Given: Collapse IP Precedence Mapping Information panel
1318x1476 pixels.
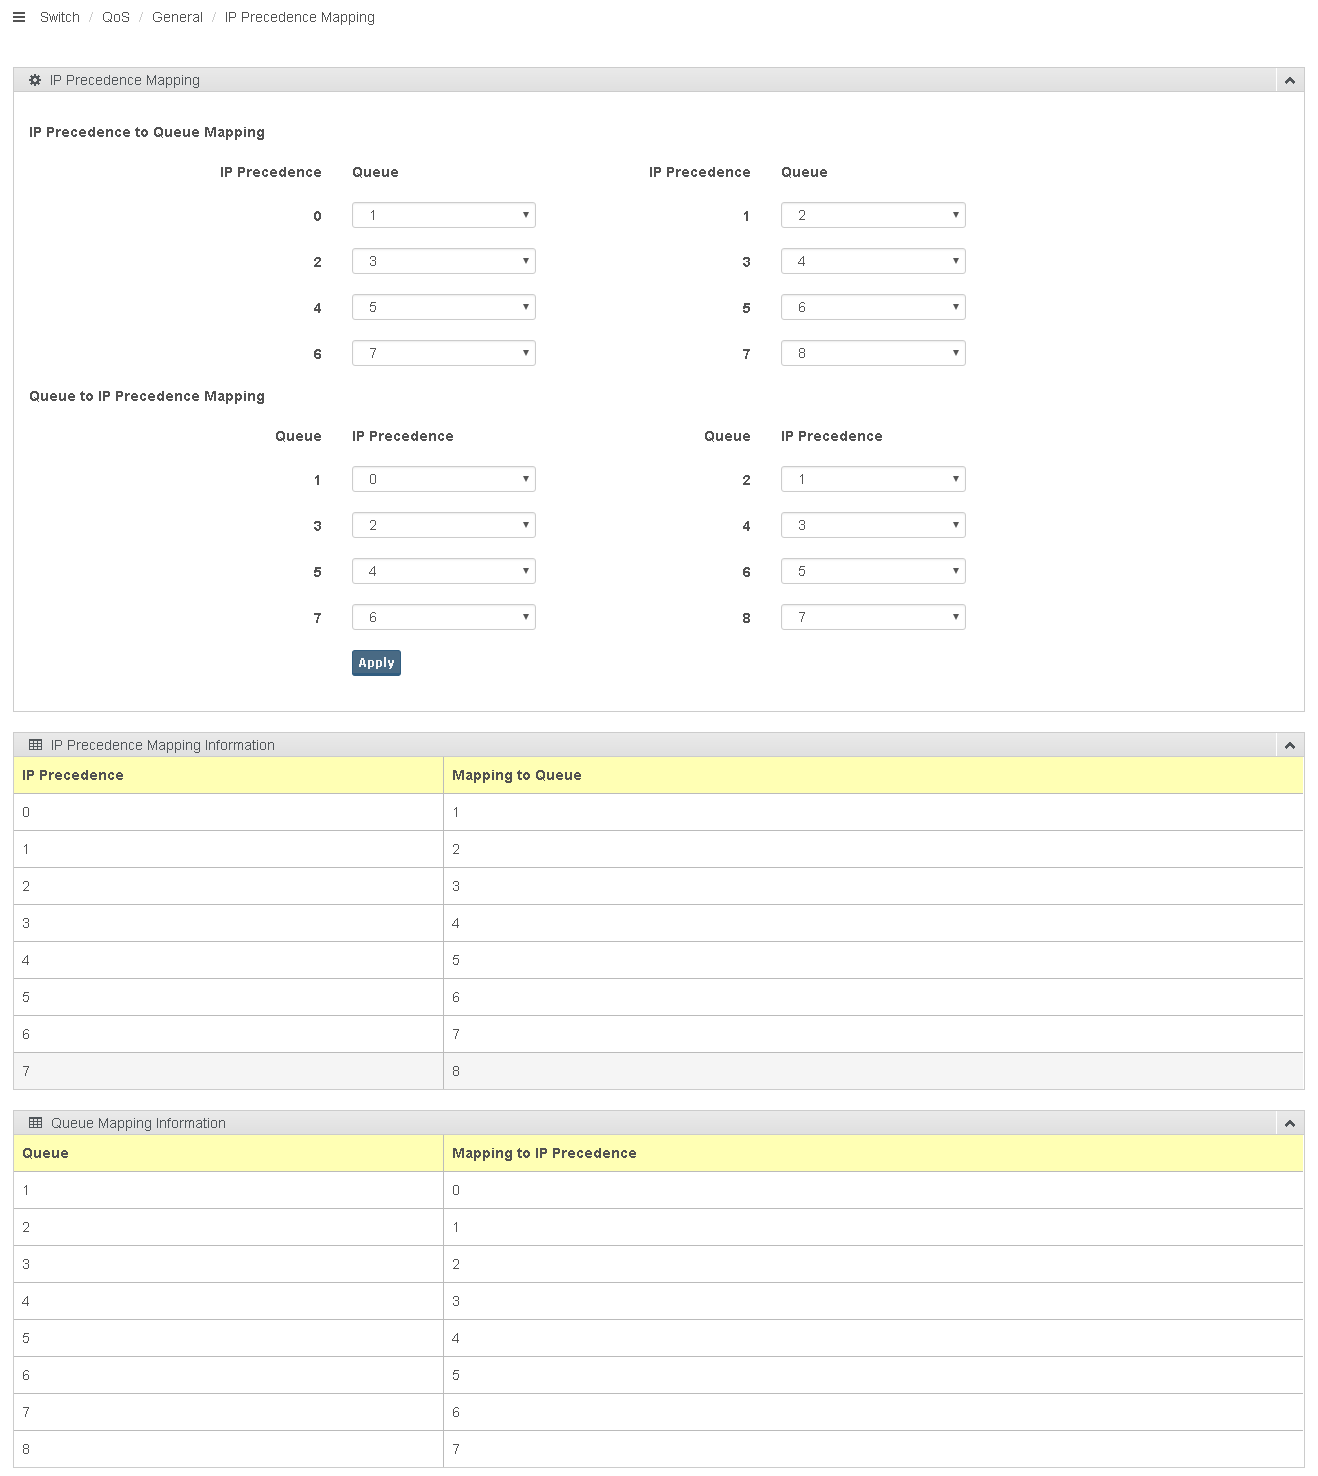Looking at the screenshot, I should (x=1290, y=745).
